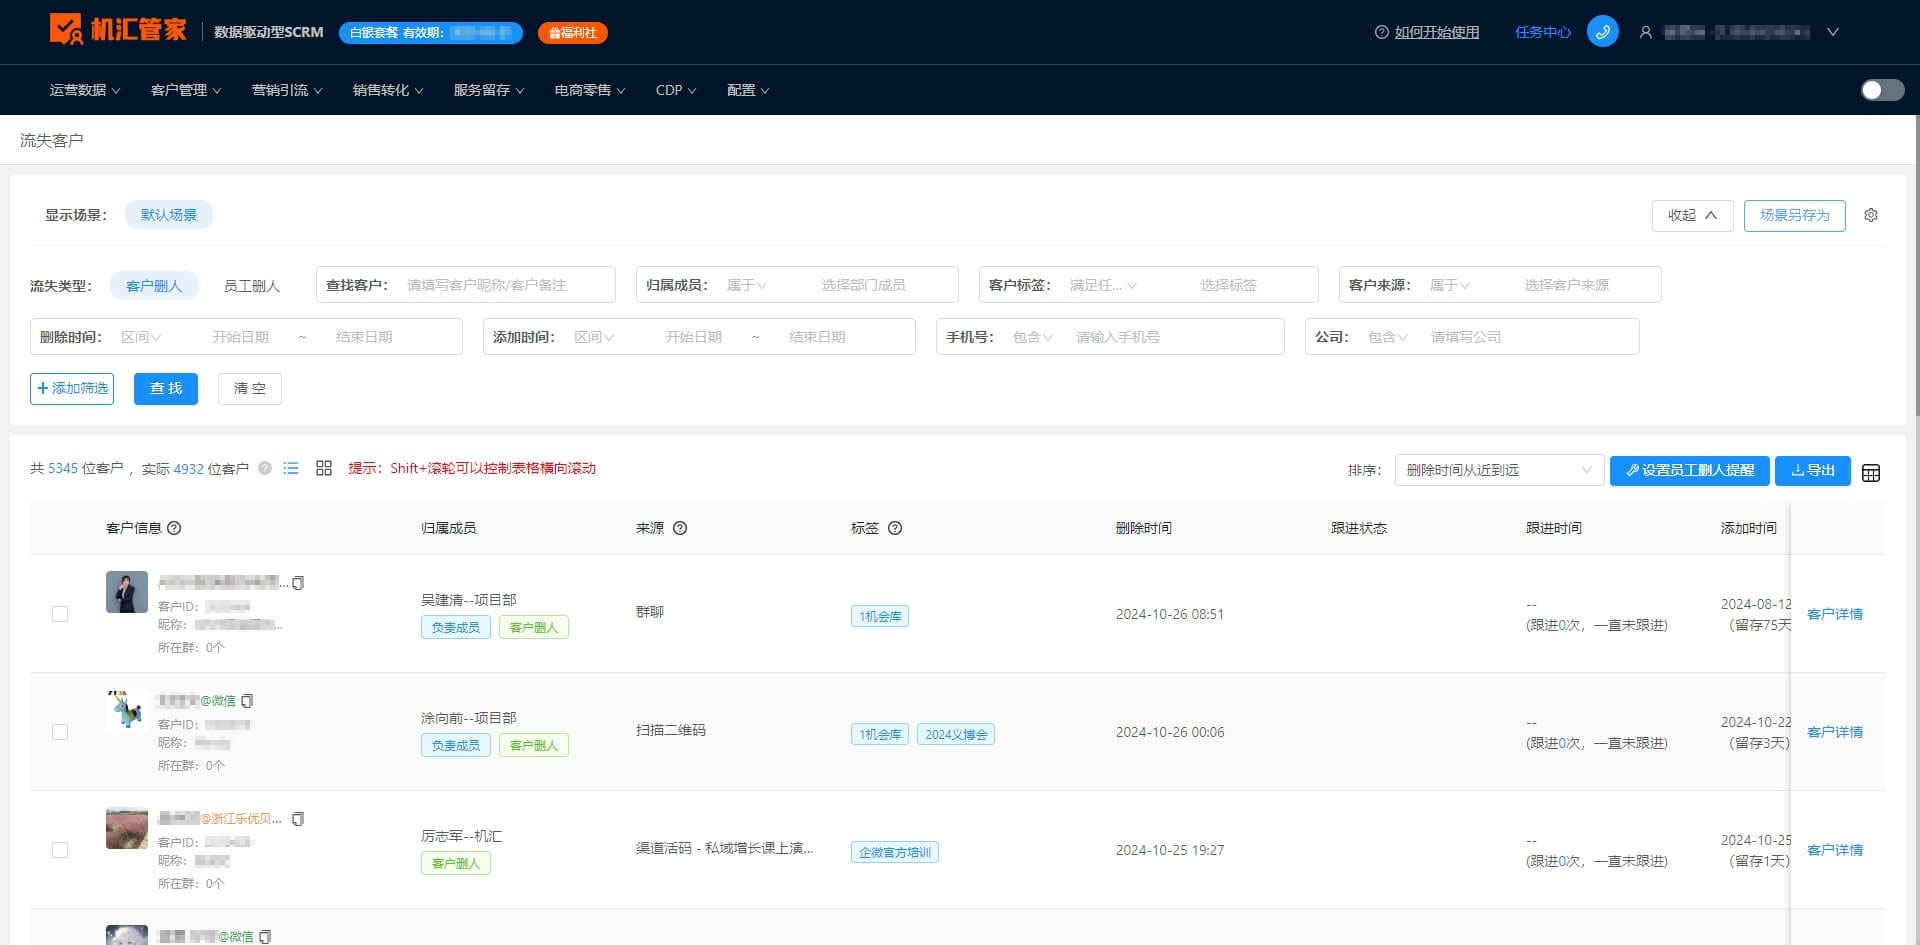Open 任务中心 link

(1542, 32)
